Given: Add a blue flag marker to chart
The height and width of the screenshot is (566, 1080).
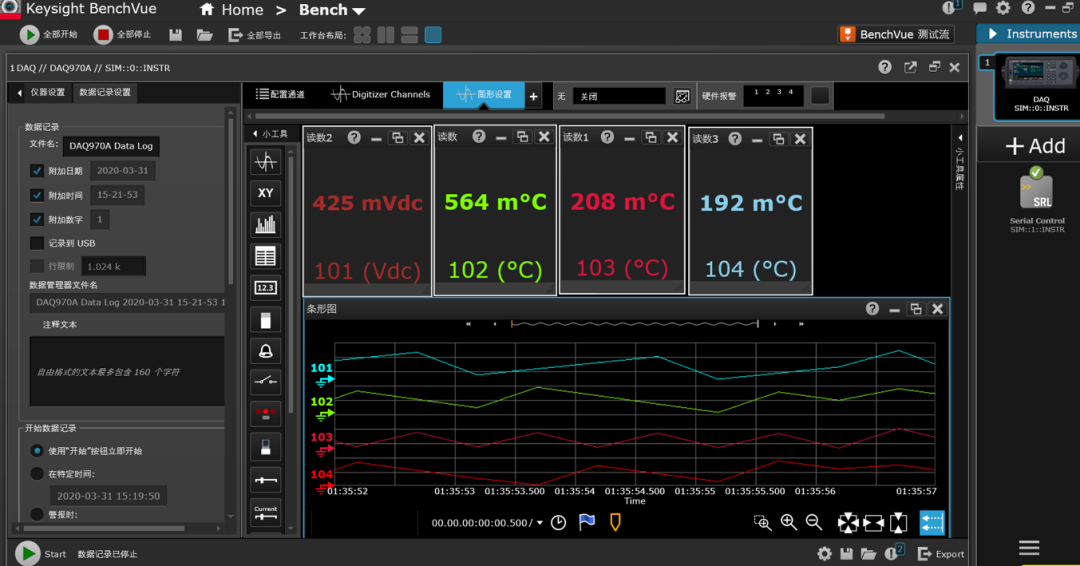Looking at the screenshot, I should 587,523.
